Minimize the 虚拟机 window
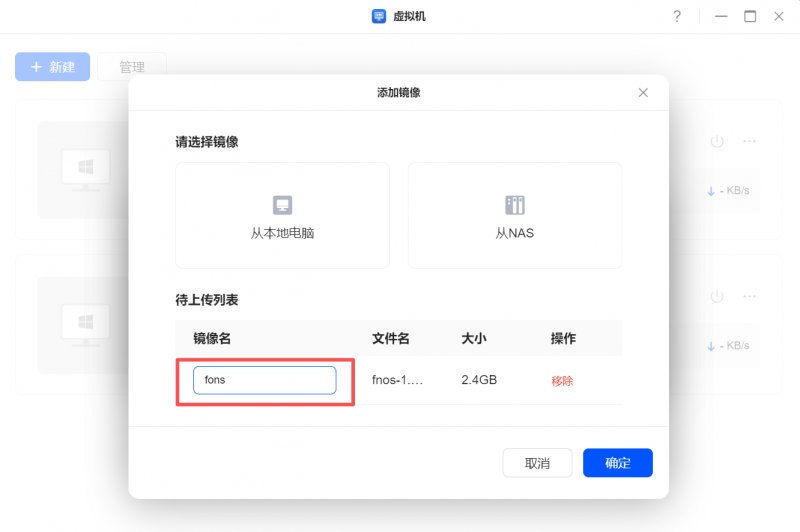This screenshot has height=532, width=800. [720, 16]
